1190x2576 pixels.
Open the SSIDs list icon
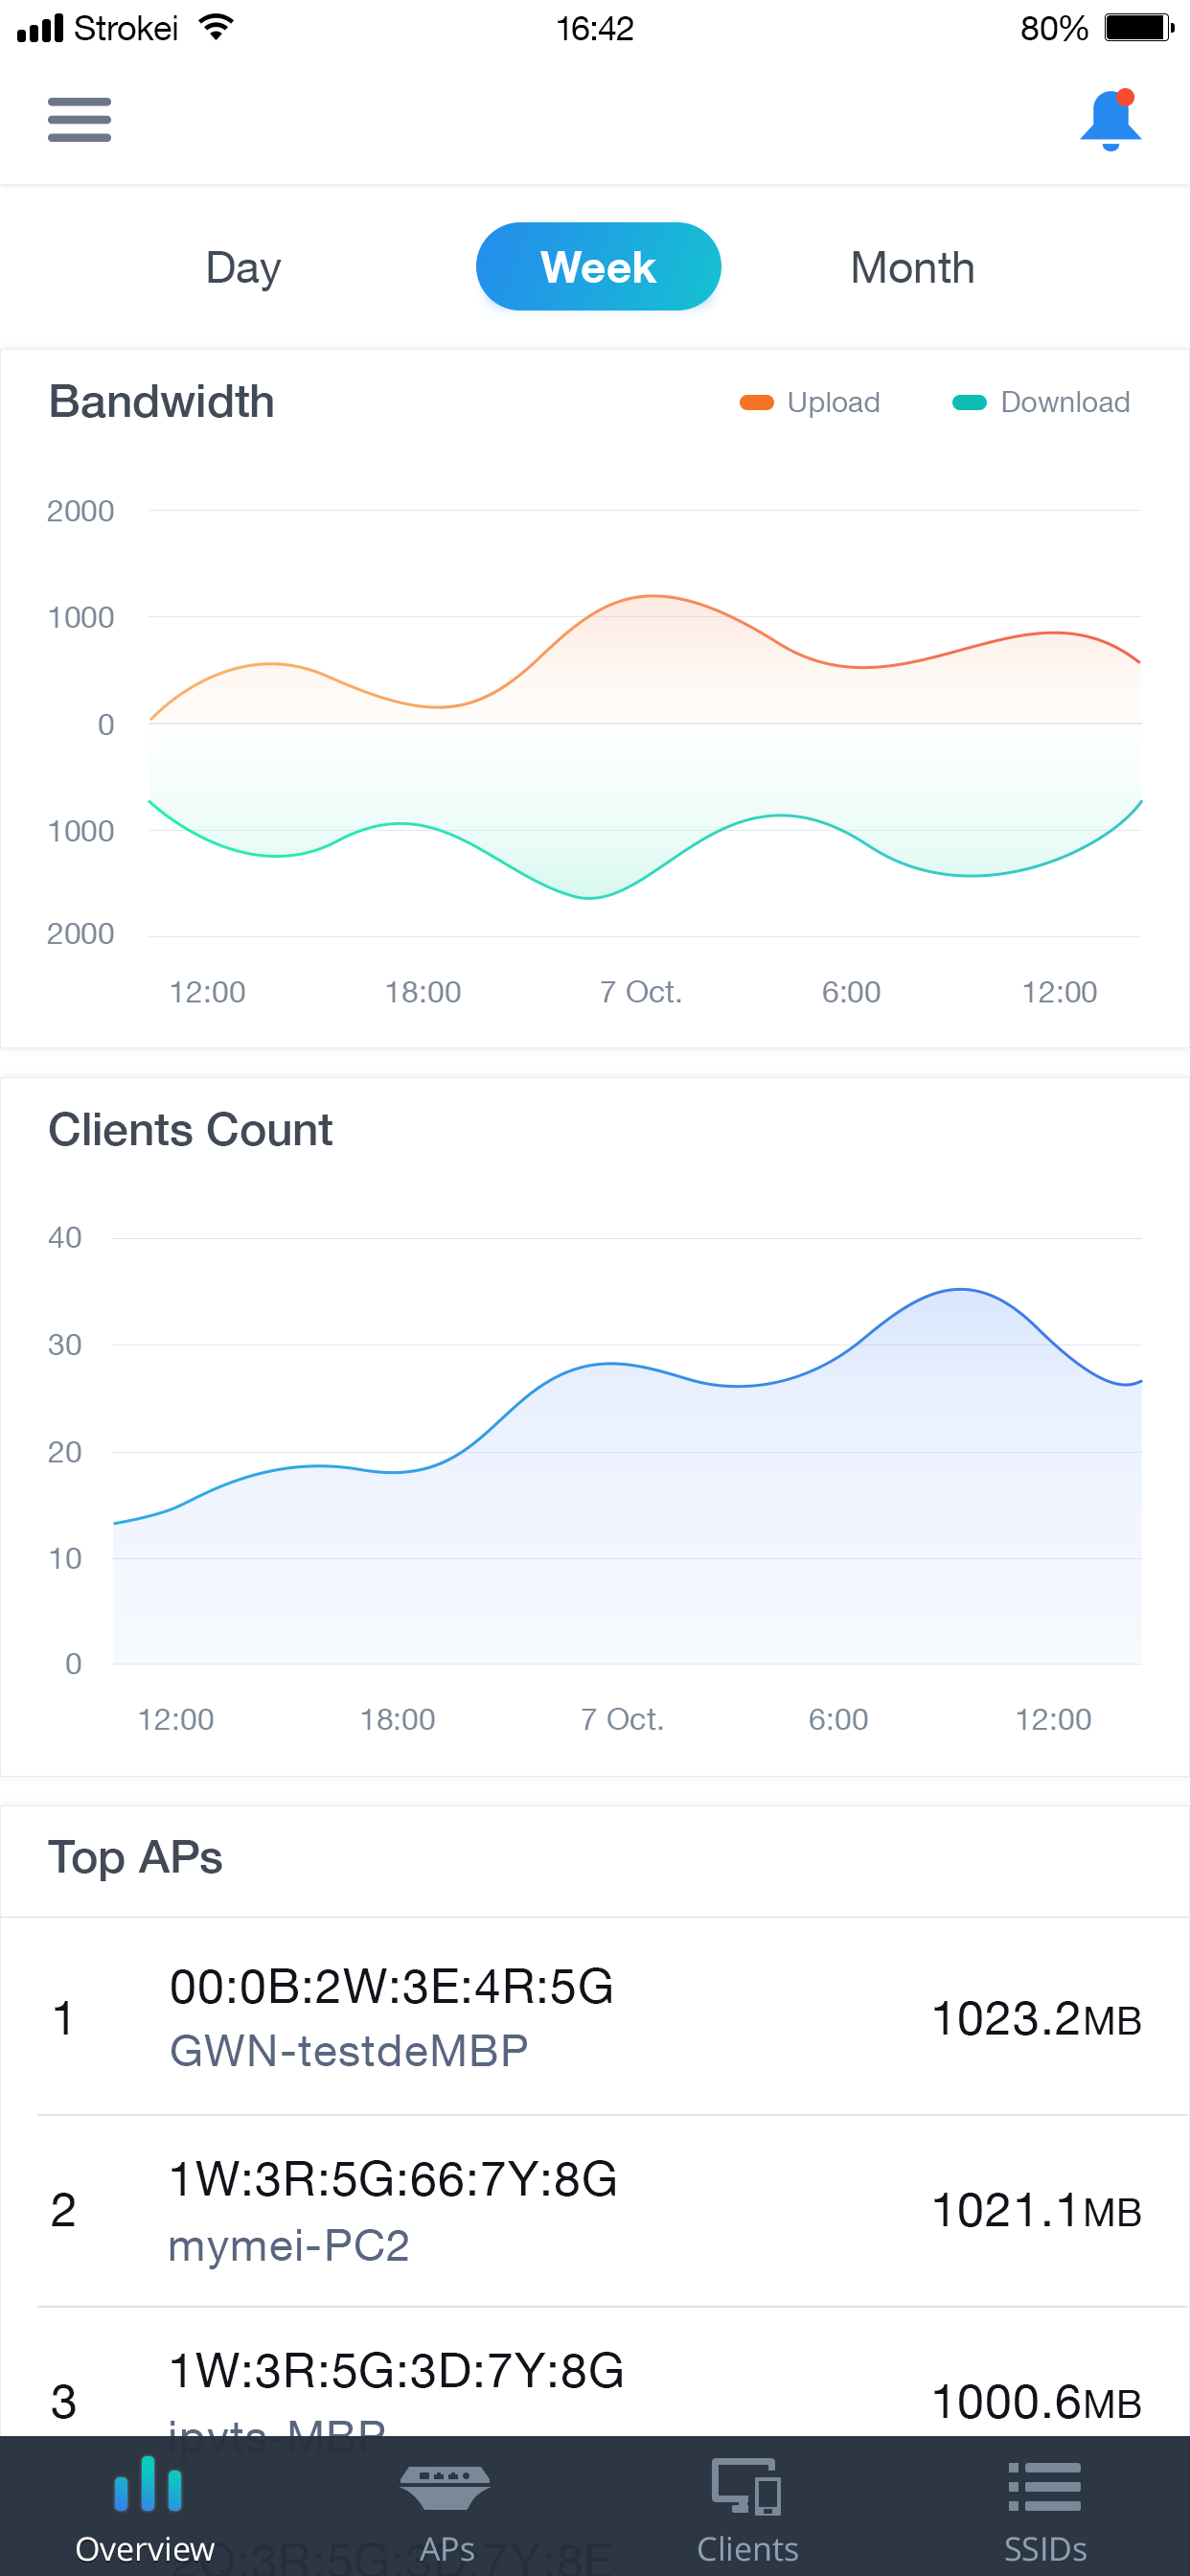pos(1044,2488)
